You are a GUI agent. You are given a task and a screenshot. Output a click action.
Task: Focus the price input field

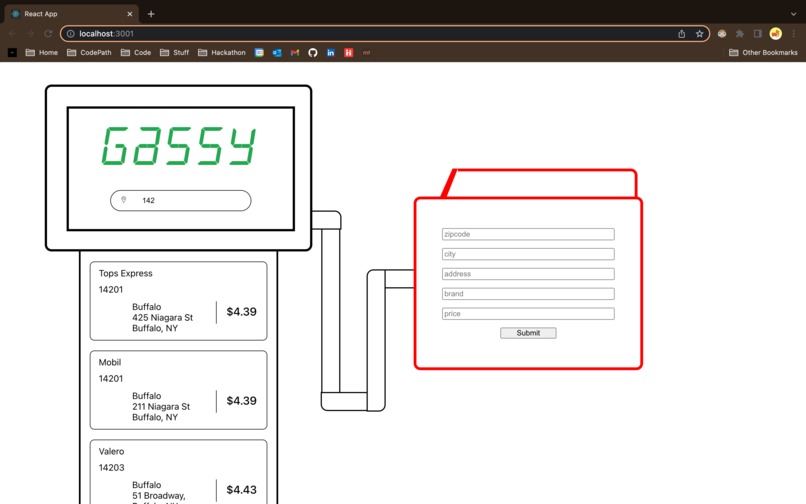(528, 314)
